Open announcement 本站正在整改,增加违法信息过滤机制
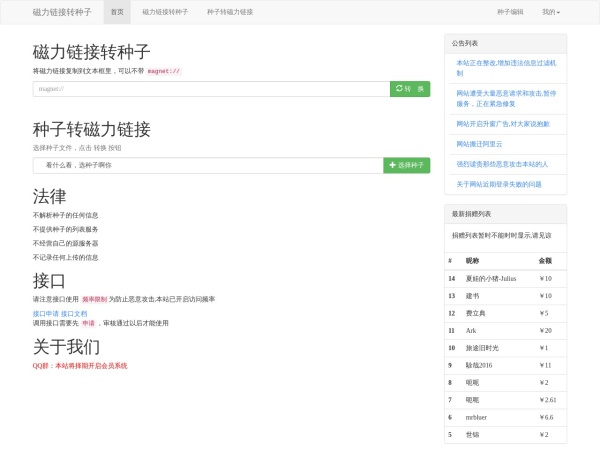This screenshot has width=600, height=450. [x=505, y=67]
